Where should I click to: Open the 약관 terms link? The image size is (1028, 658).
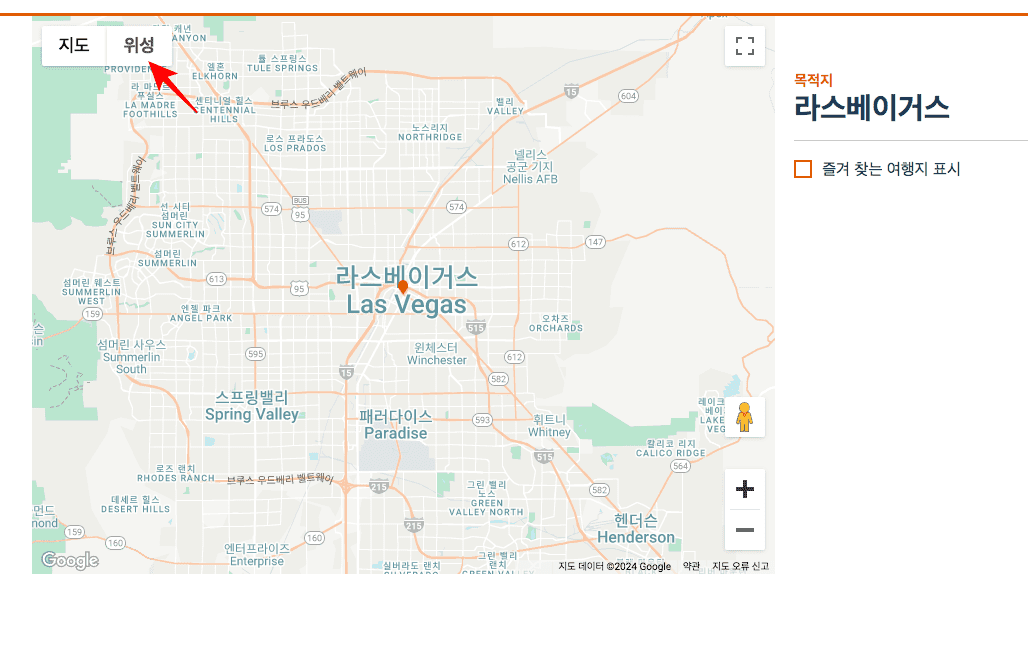(691, 566)
